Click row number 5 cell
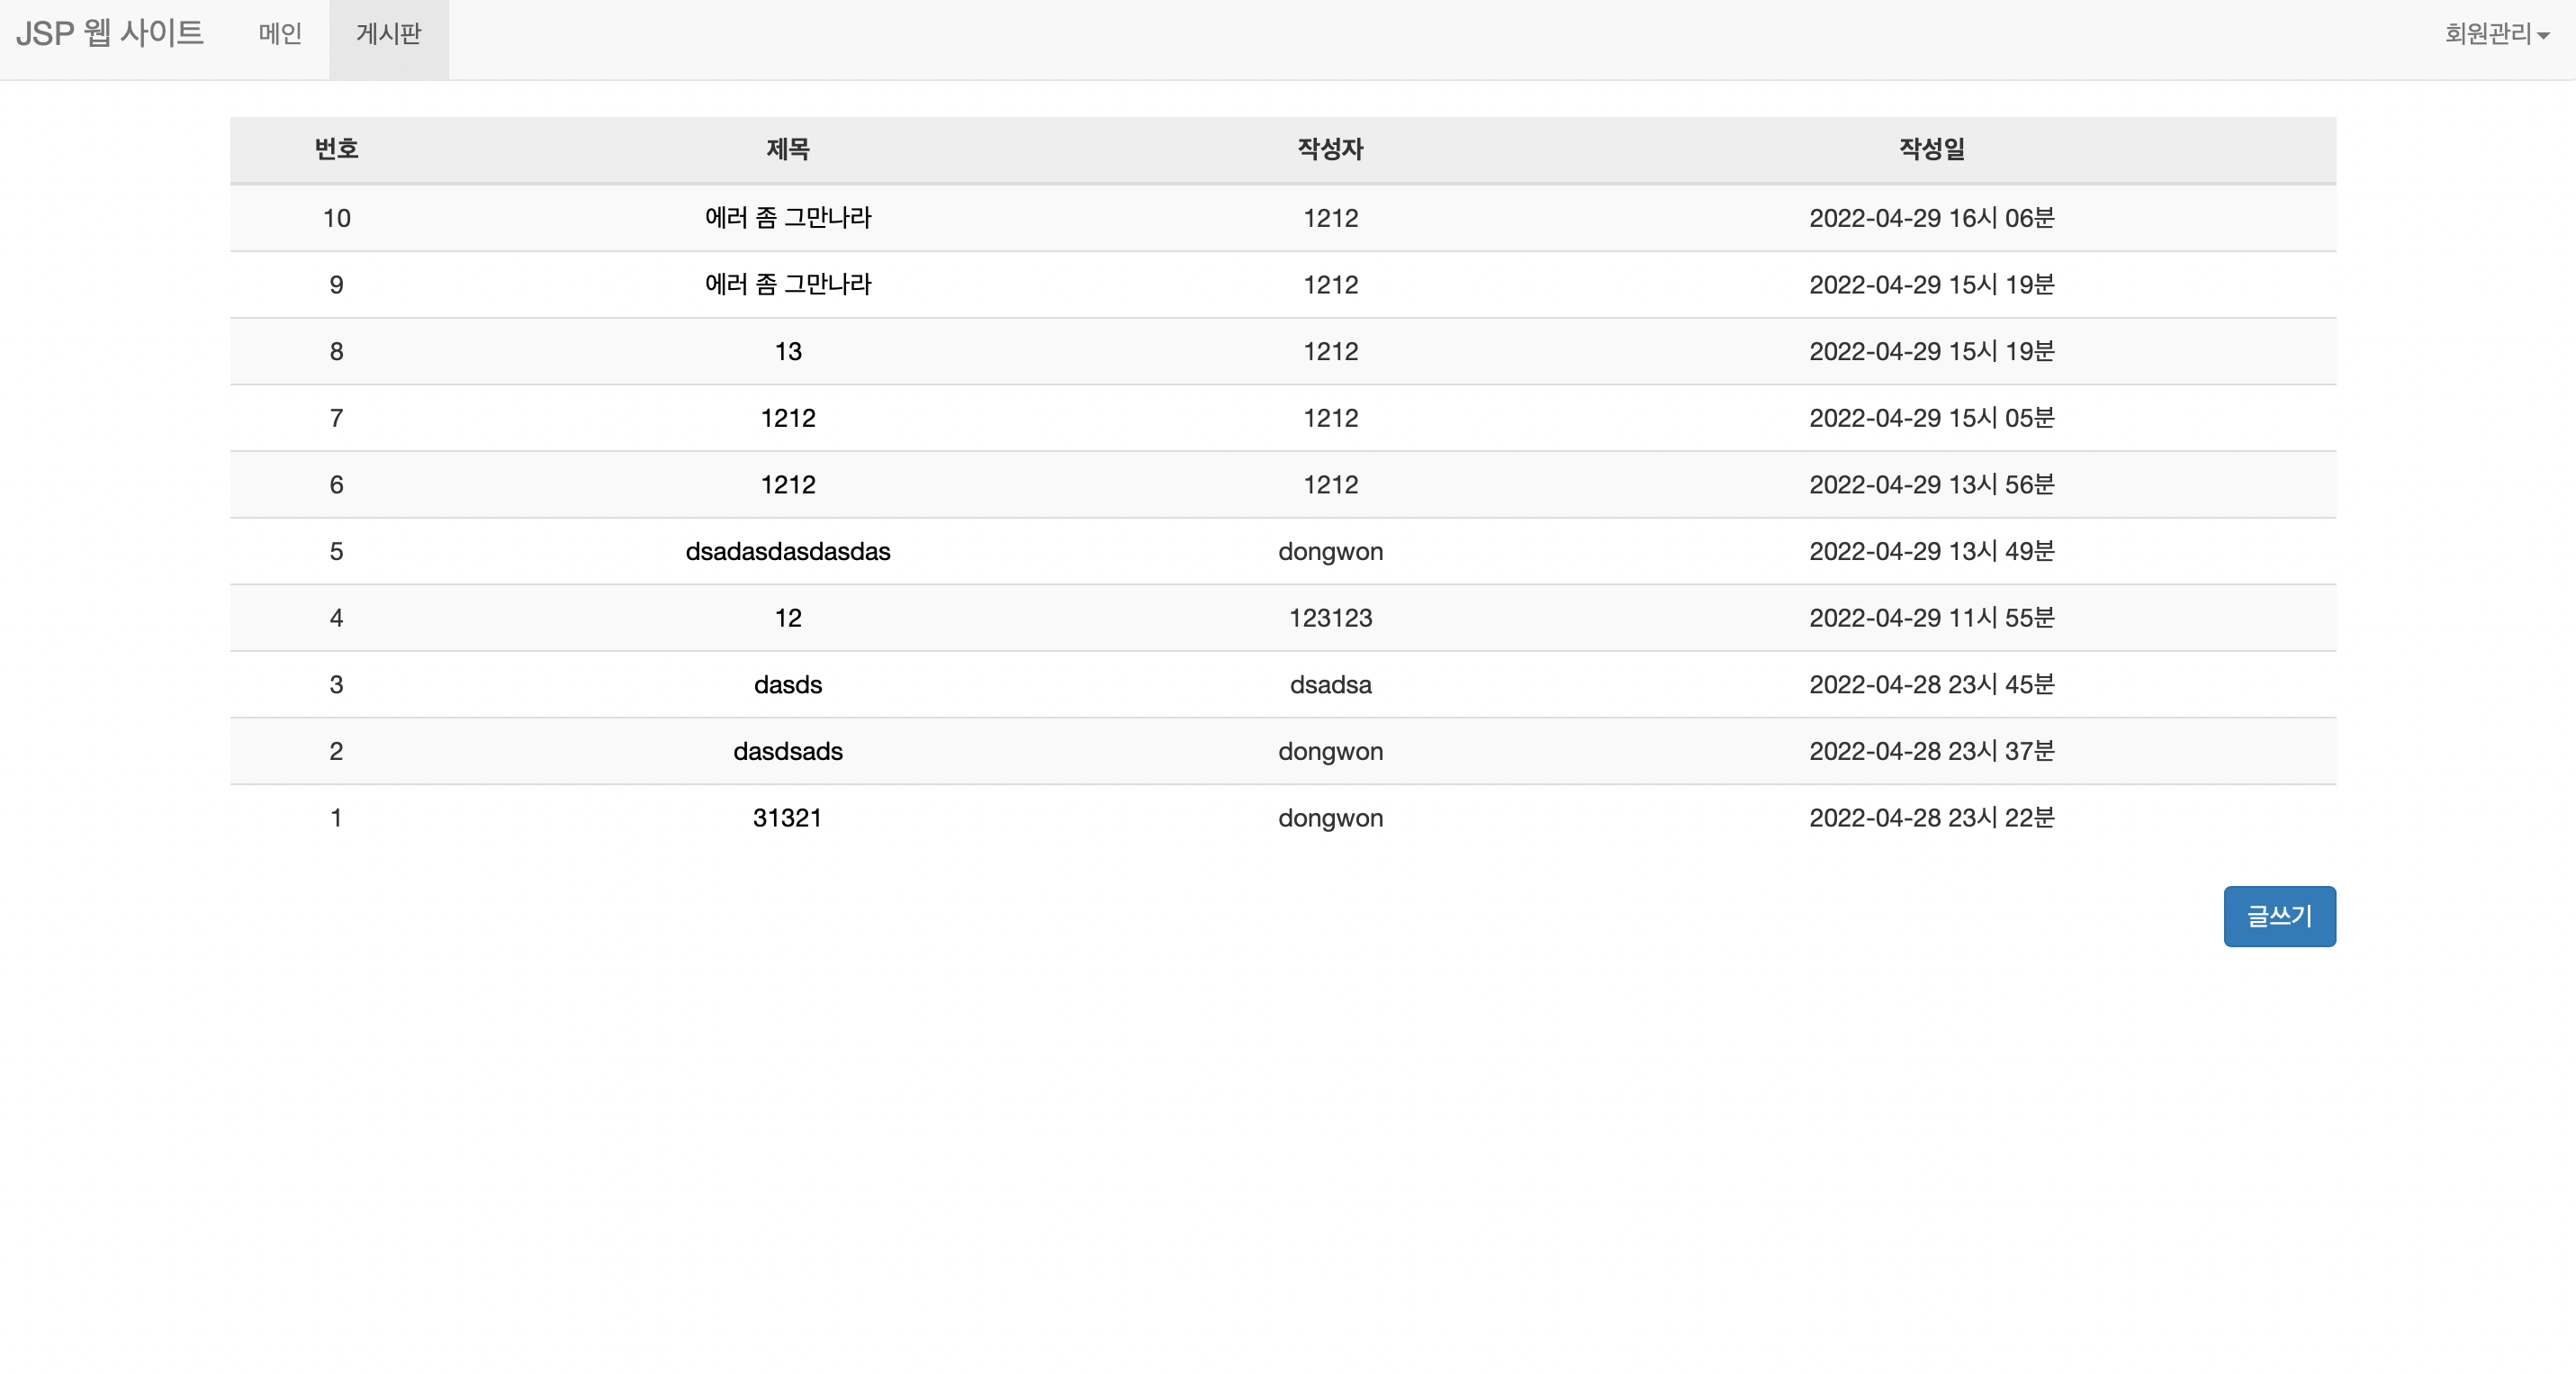2576x1374 pixels. pyautogui.click(x=336, y=551)
